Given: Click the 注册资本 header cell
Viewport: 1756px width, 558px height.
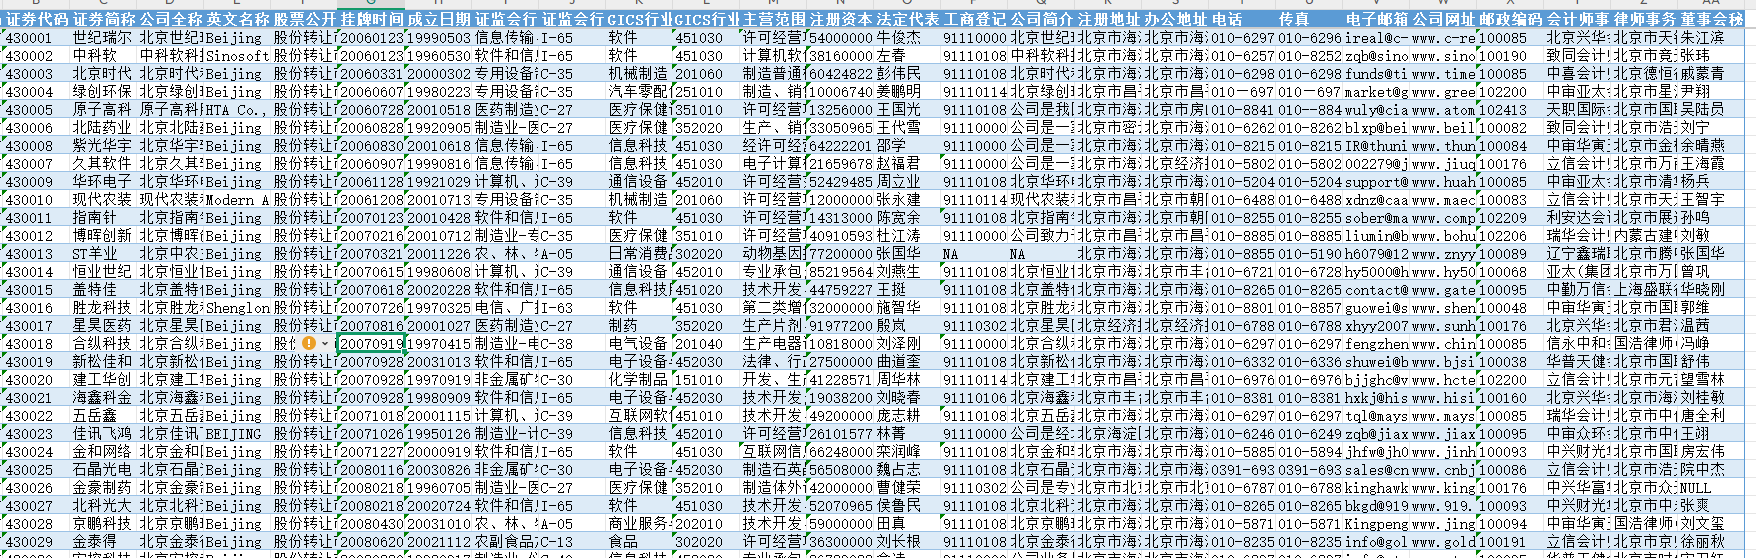Looking at the screenshot, I should 841,19.
